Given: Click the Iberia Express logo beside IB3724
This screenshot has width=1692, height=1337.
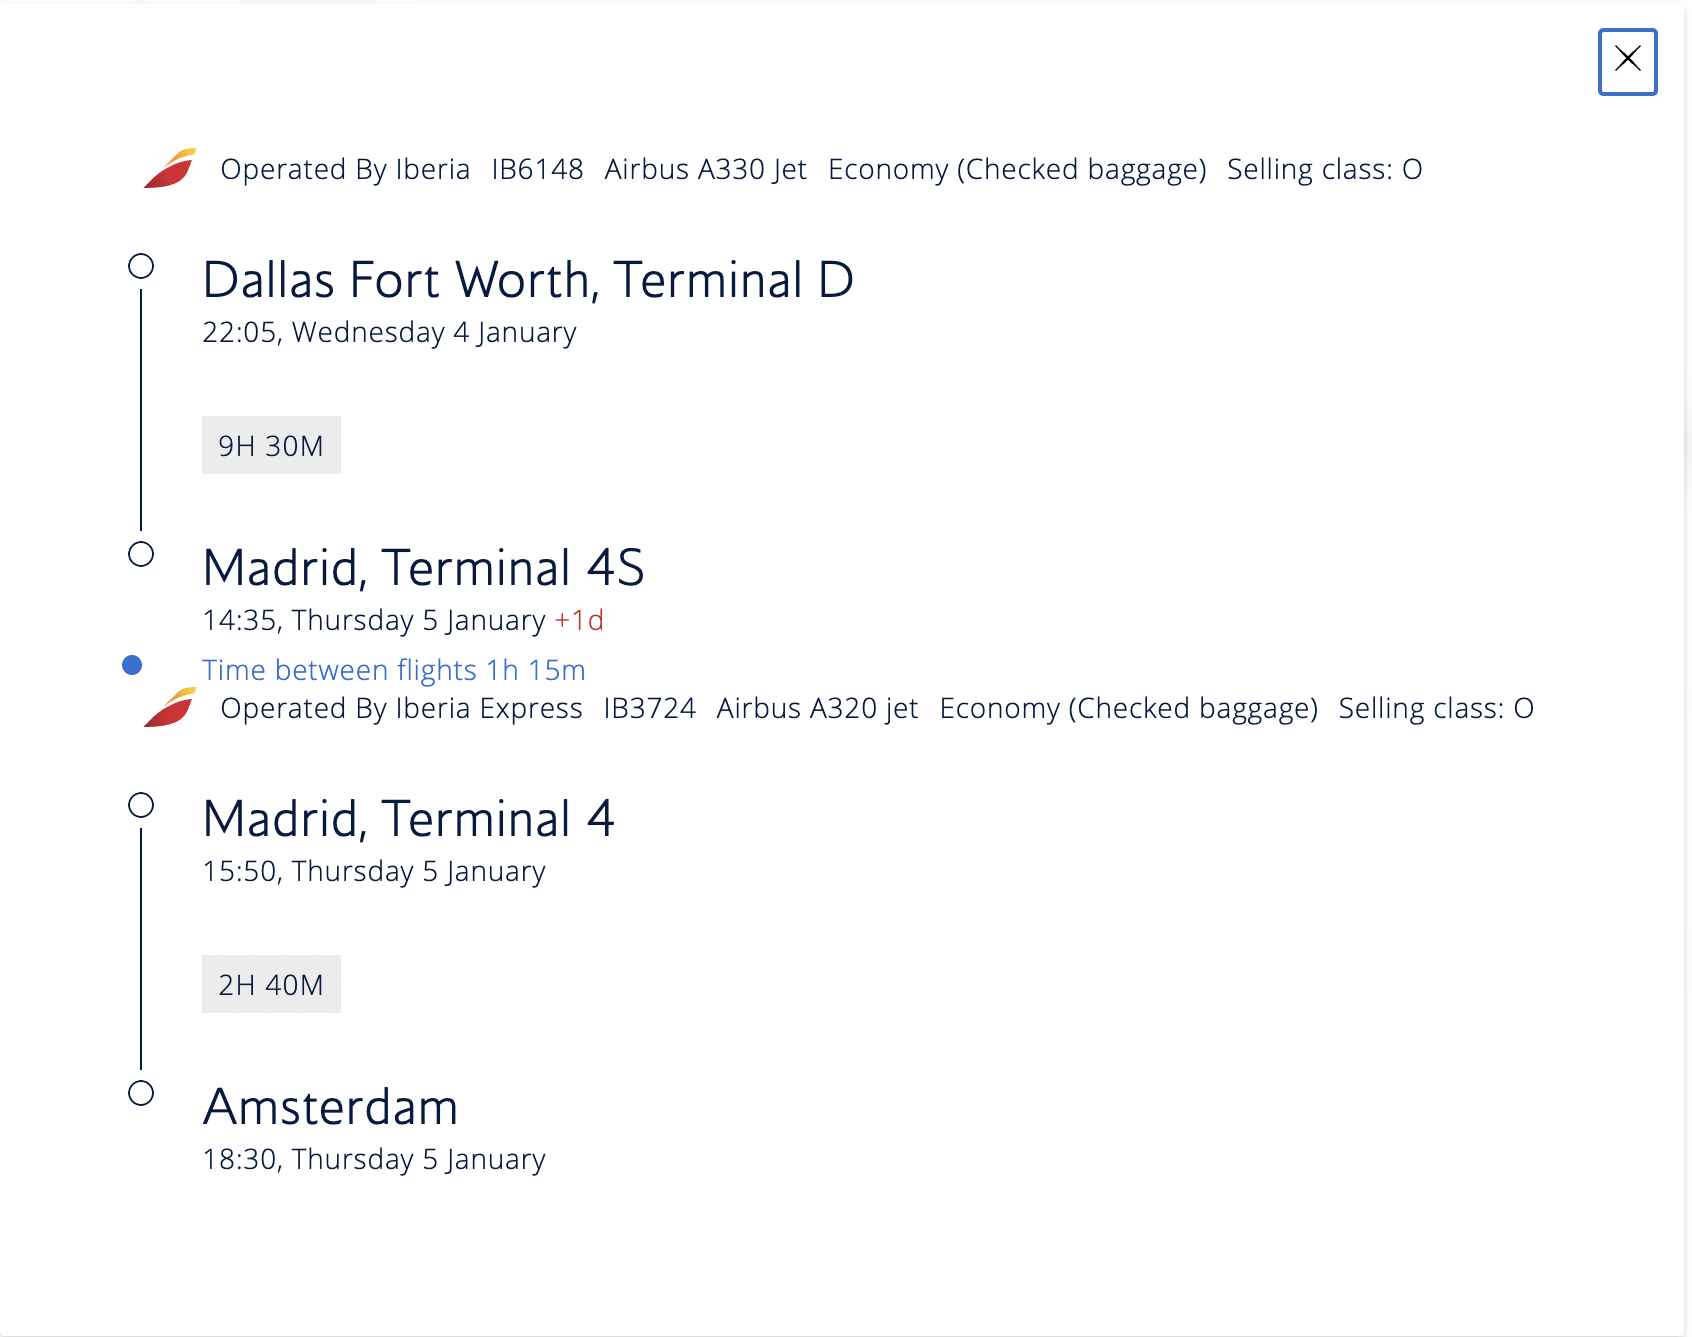Looking at the screenshot, I should [170, 708].
